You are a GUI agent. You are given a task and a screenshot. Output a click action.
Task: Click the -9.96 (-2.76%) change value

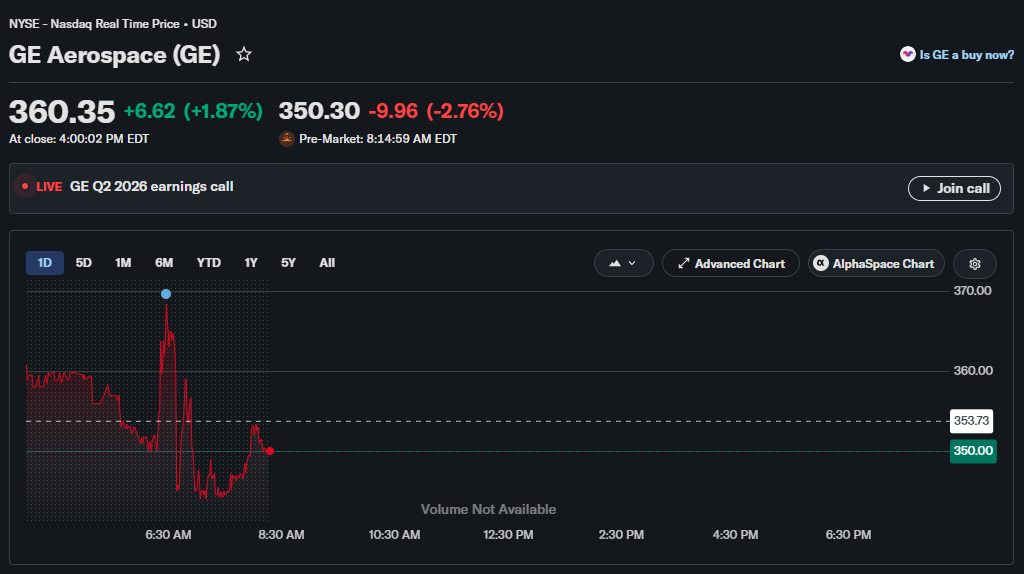(436, 111)
